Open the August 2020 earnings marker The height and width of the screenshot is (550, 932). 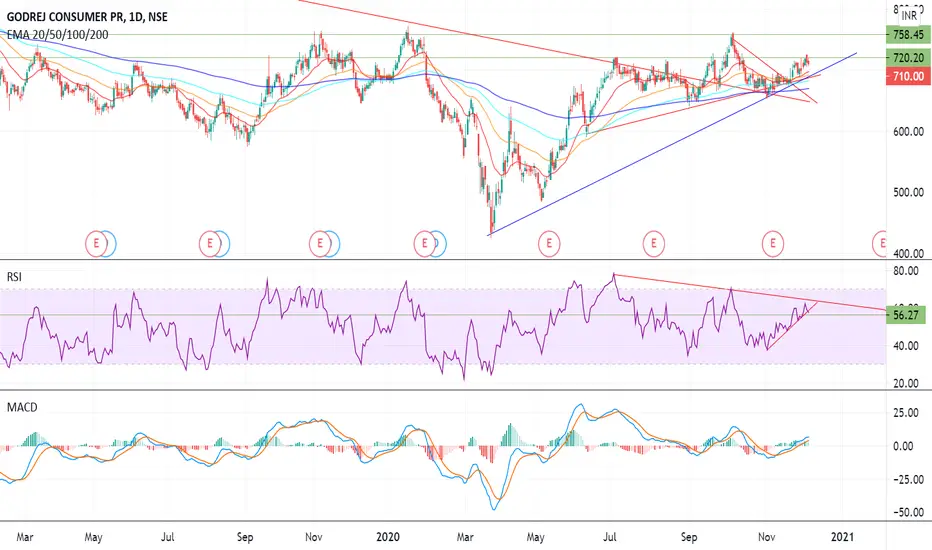pyautogui.click(x=654, y=243)
